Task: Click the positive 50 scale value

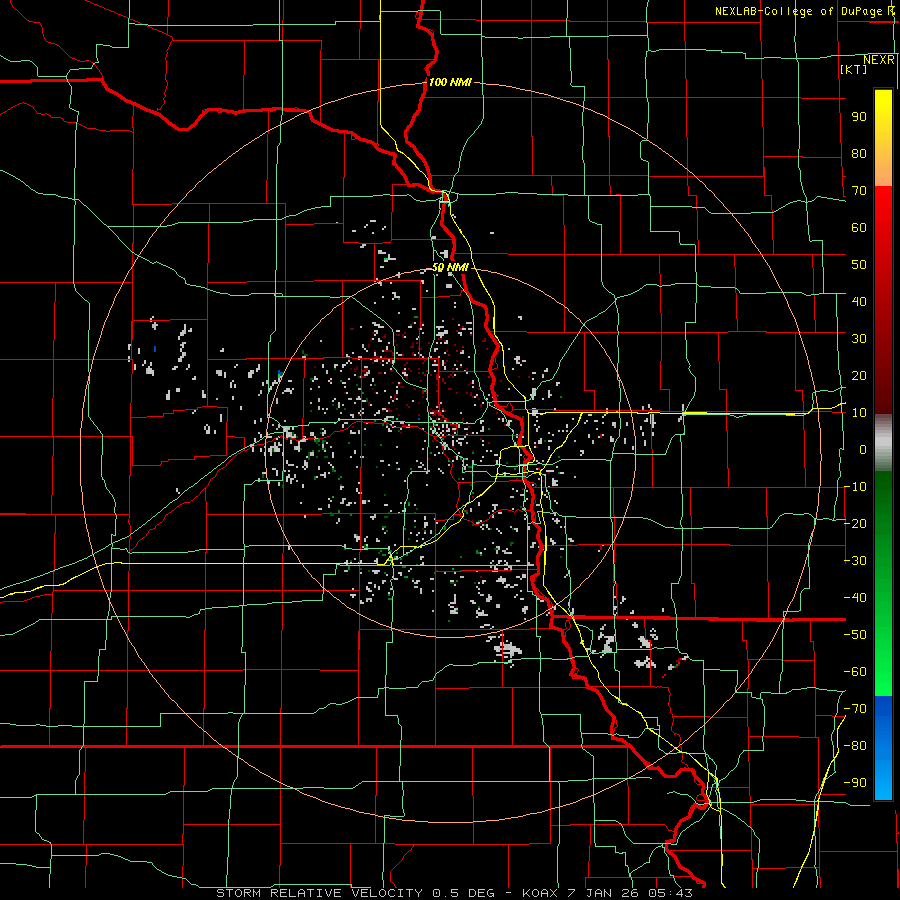Action: (x=859, y=265)
